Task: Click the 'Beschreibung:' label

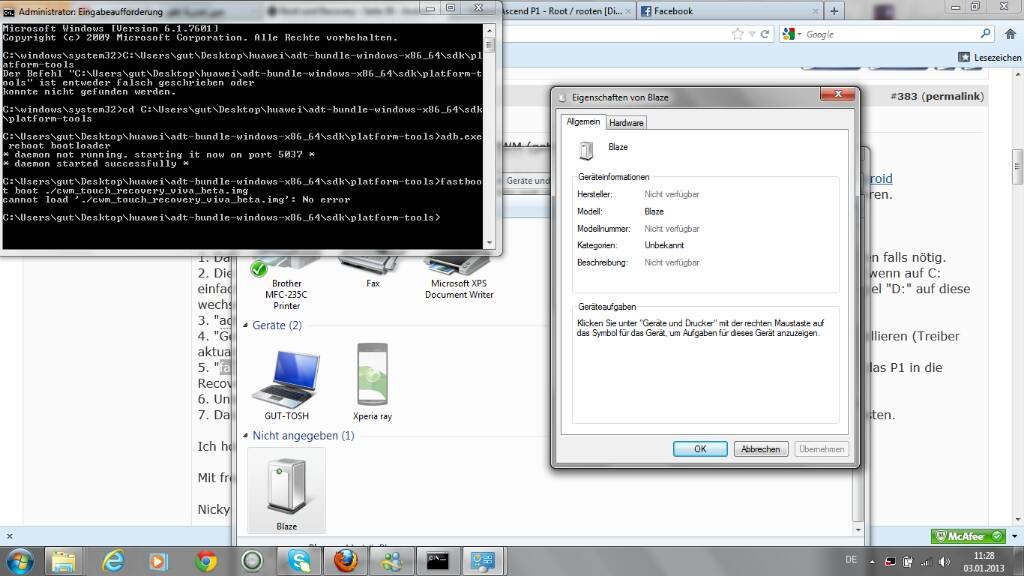Action: click(x=601, y=263)
